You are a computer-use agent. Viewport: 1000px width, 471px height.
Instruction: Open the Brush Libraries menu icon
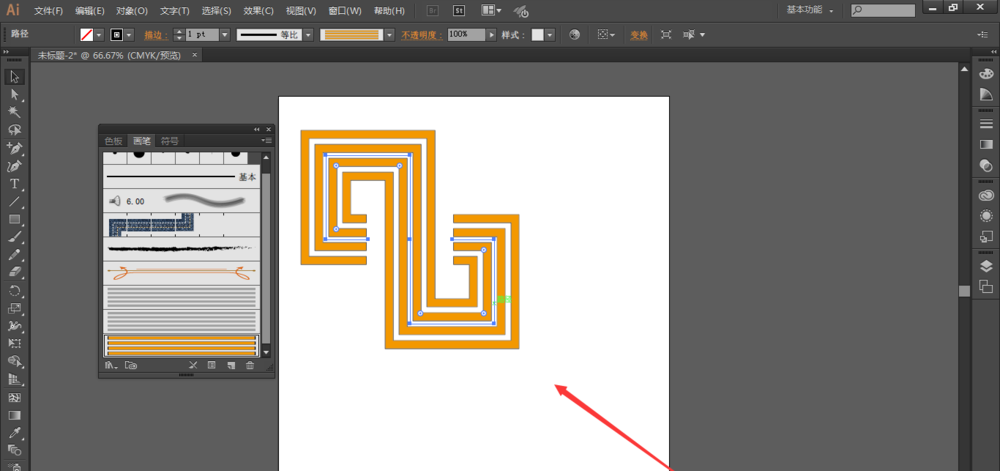tap(112, 365)
